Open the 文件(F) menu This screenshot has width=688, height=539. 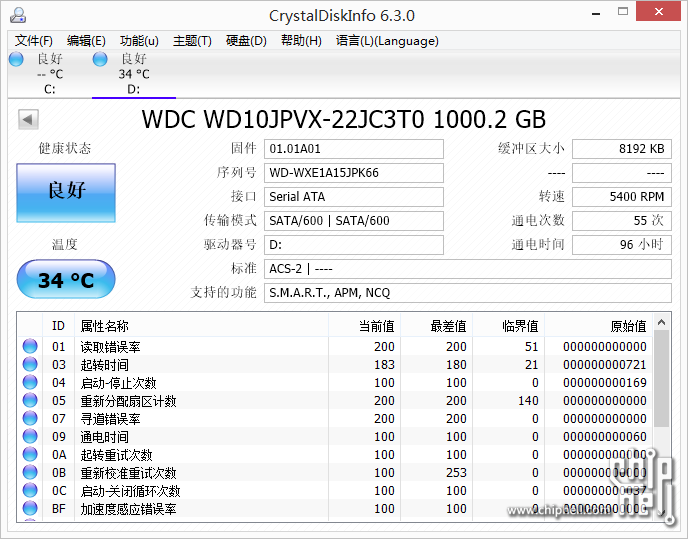point(34,41)
